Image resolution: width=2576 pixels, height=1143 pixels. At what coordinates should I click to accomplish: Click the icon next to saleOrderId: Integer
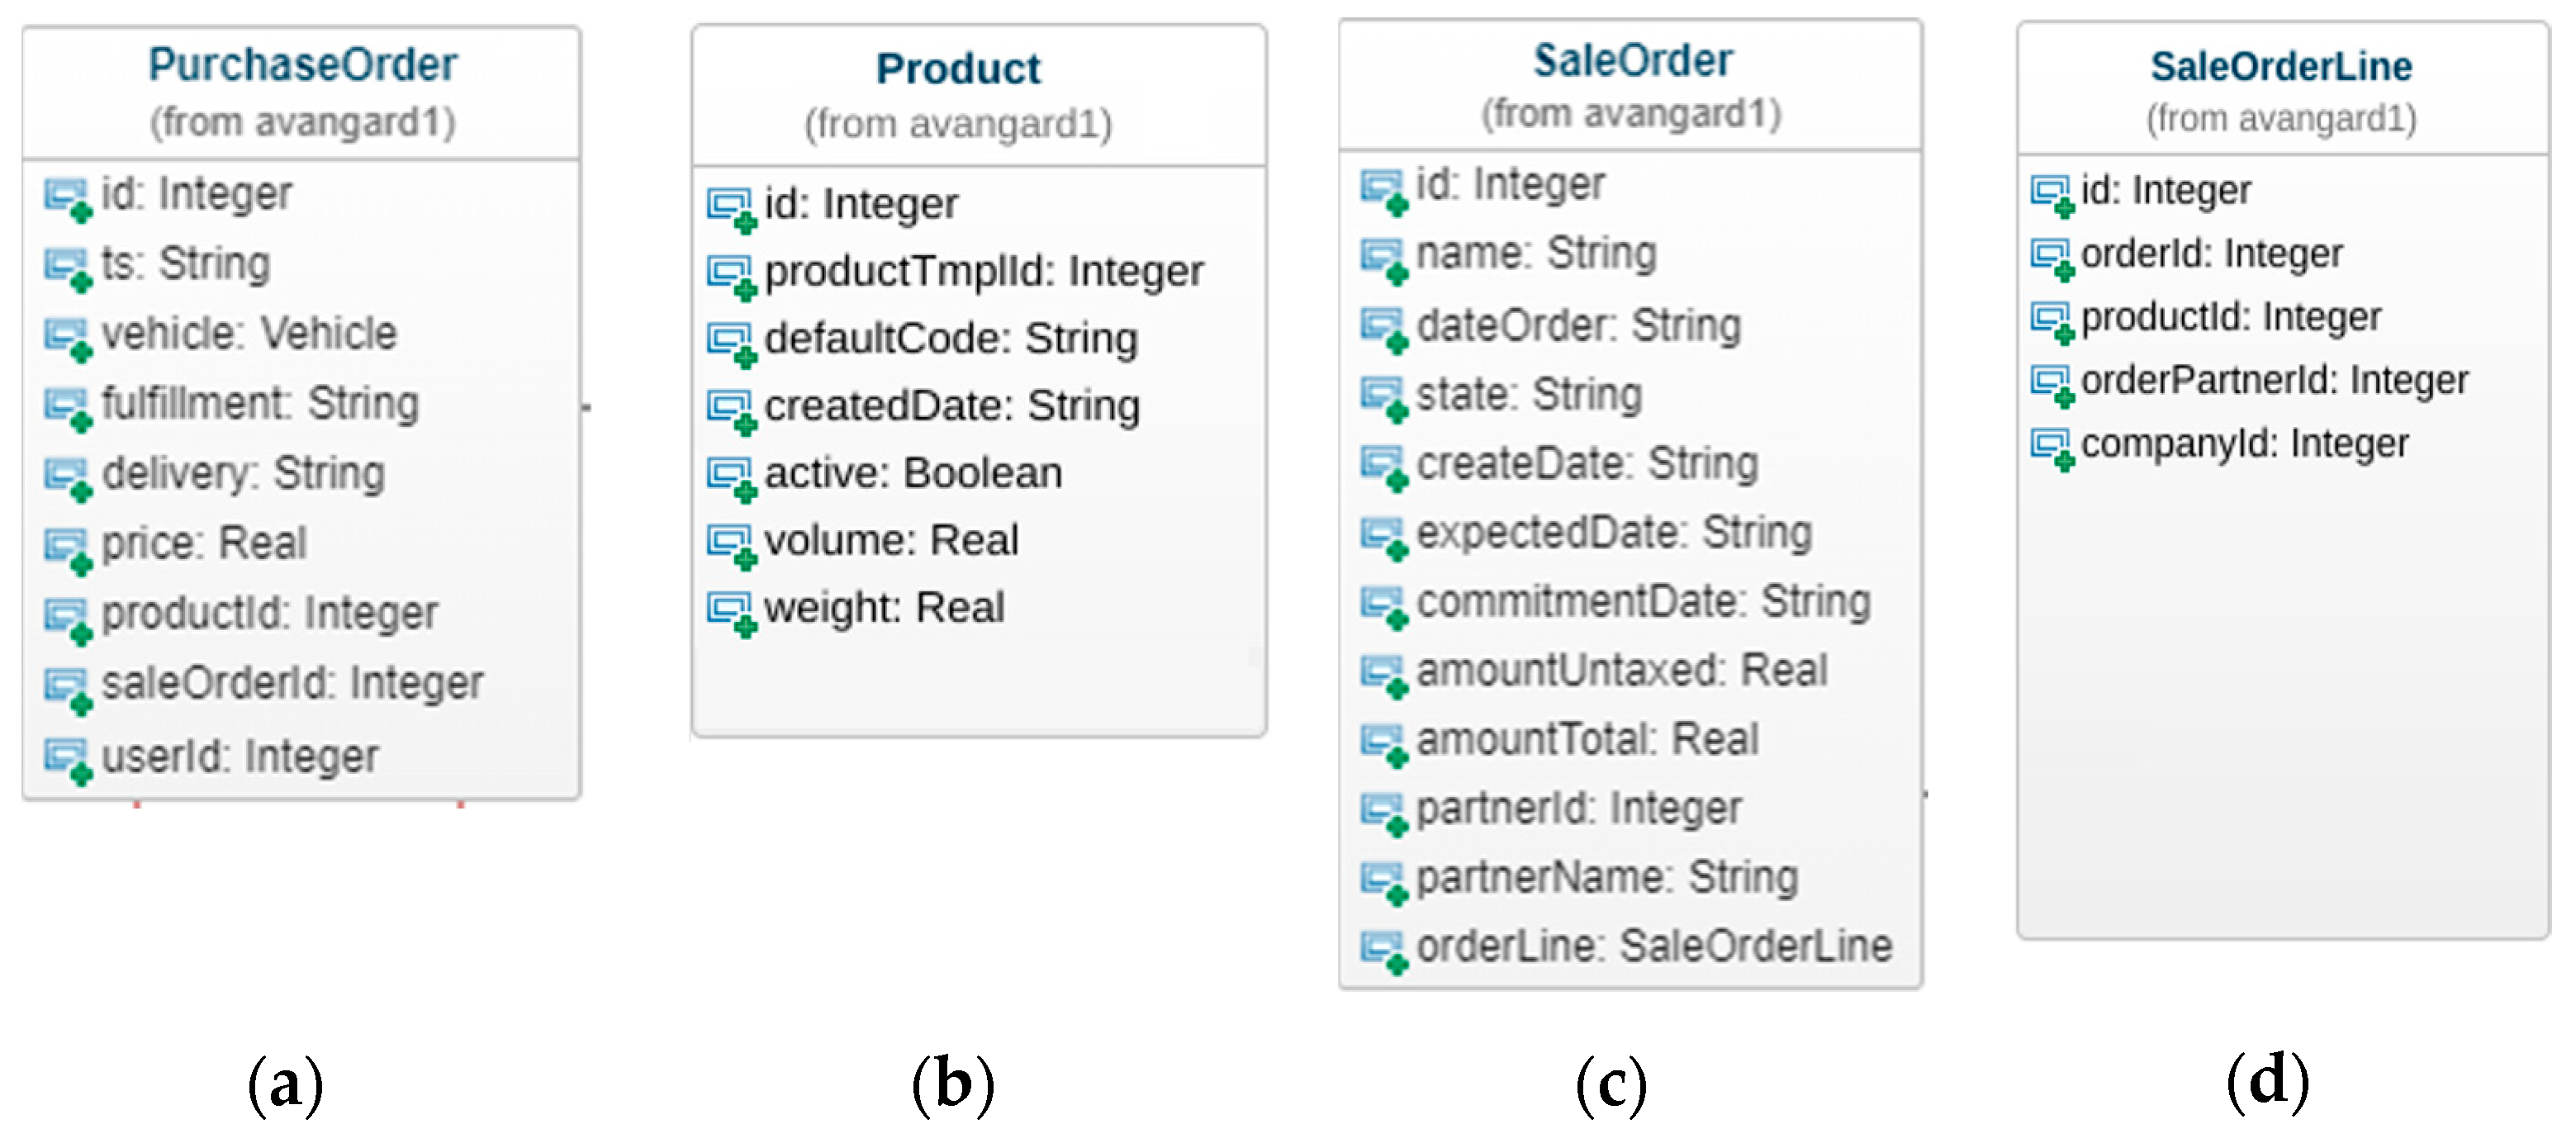click(x=67, y=688)
